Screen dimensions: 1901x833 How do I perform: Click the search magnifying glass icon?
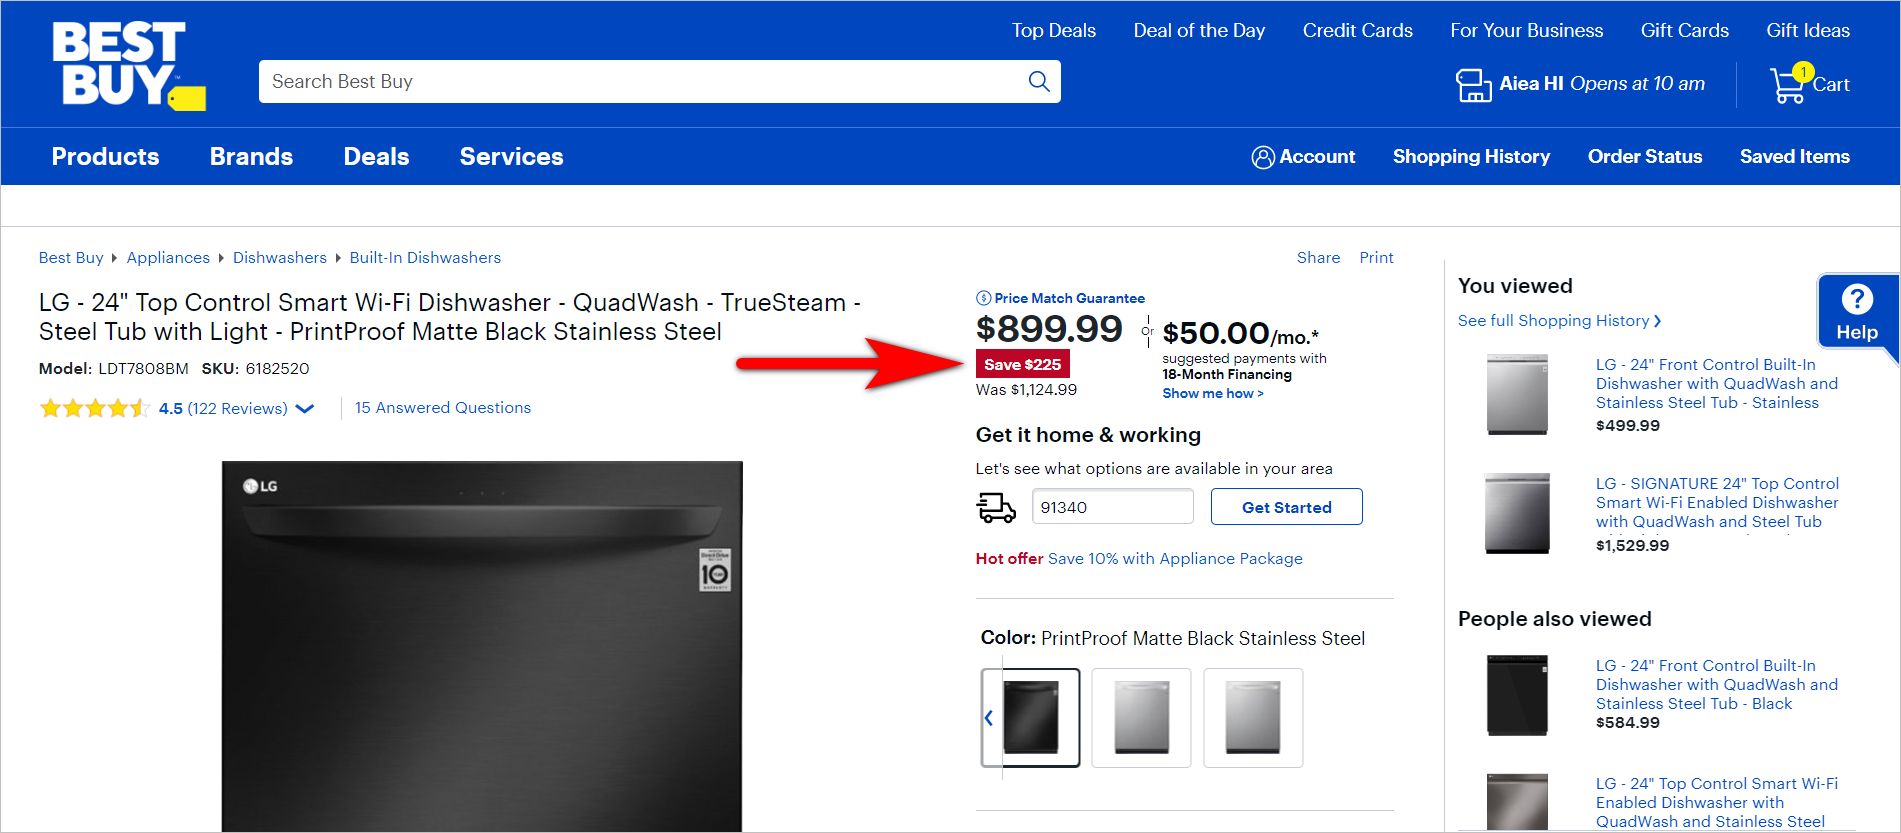[x=1038, y=81]
